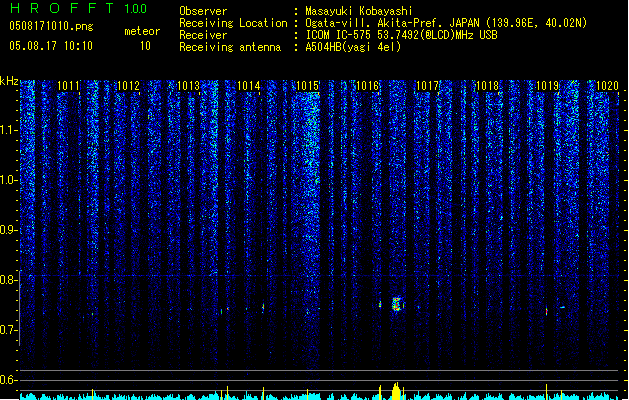Click the Receiving antenna label
The width and height of the screenshot is (629, 400).
230,47
